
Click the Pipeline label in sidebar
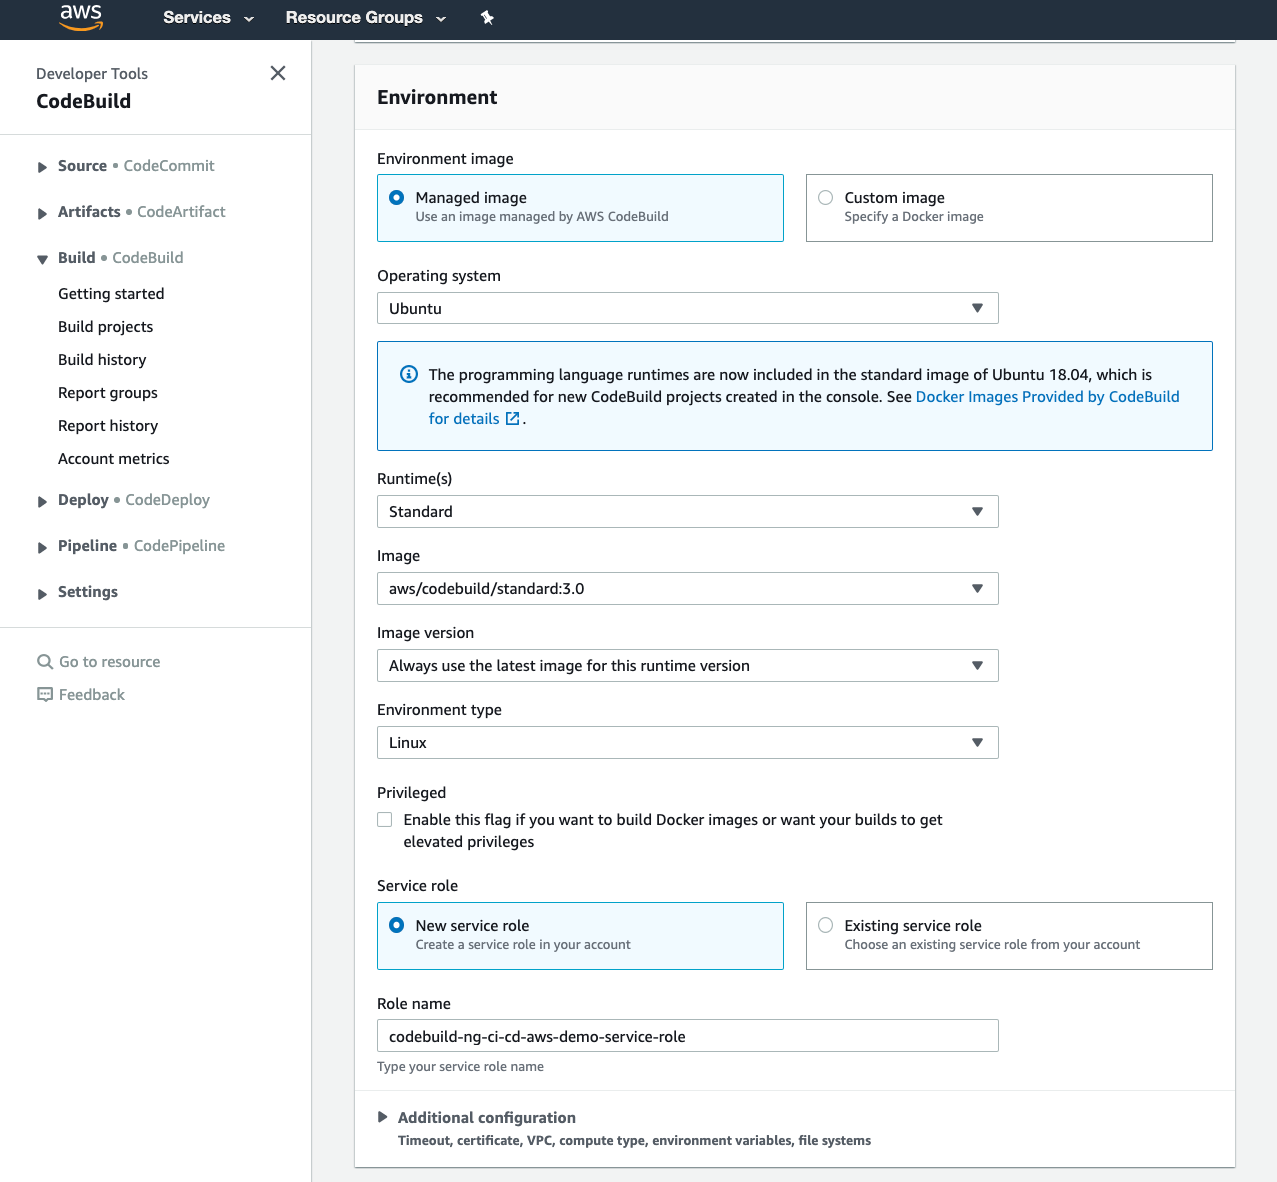click(x=87, y=546)
